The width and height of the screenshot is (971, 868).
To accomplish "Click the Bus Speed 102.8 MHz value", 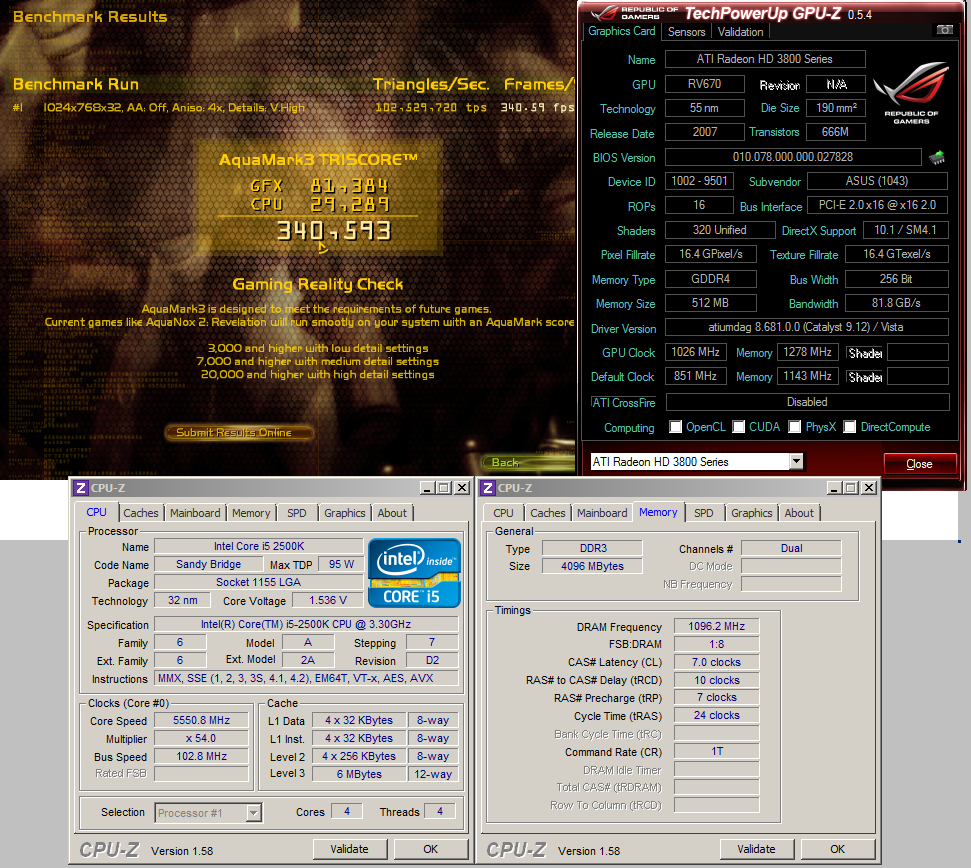I will pyautogui.click(x=201, y=756).
